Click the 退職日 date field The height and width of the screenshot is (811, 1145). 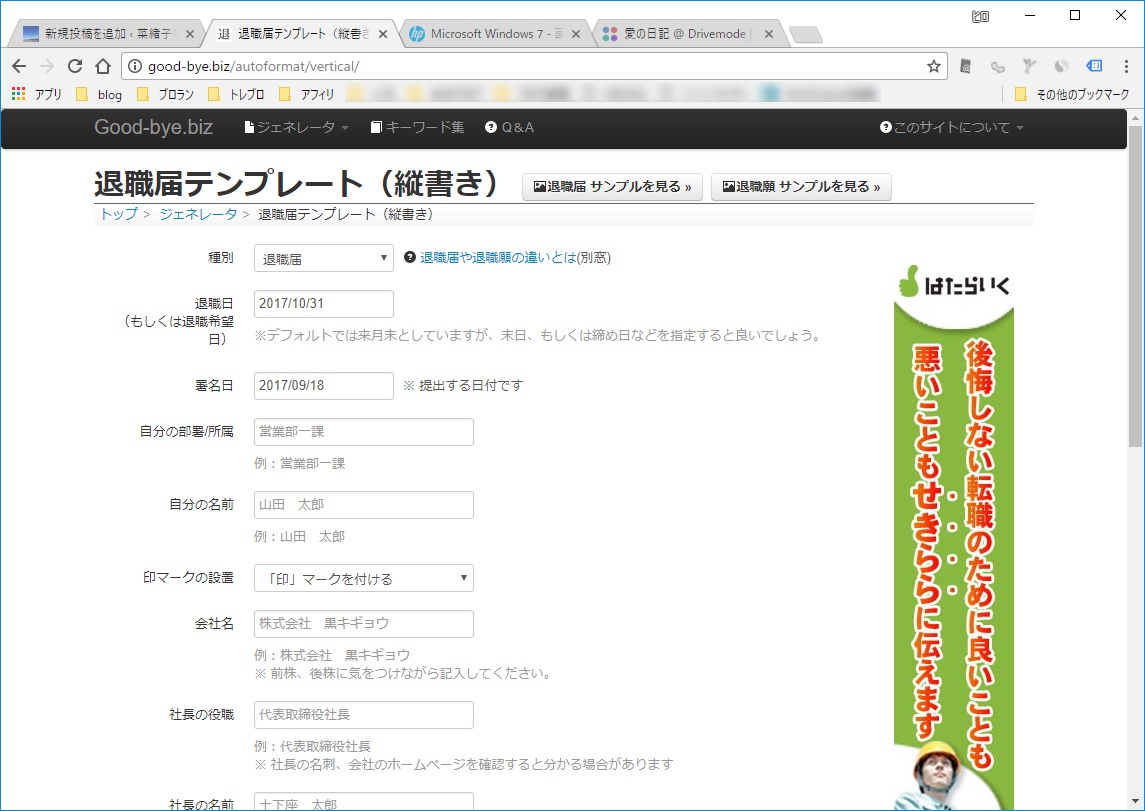click(323, 304)
